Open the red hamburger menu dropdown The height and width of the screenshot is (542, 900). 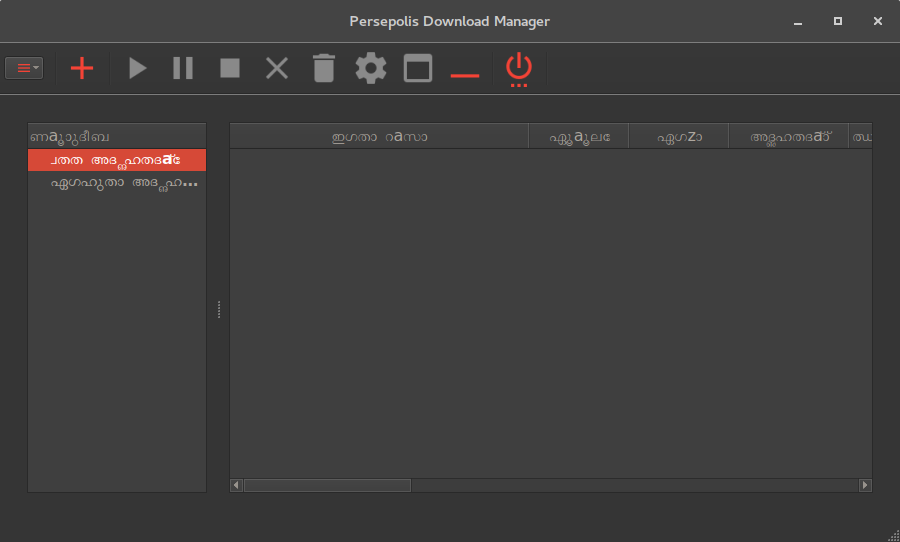click(24, 68)
